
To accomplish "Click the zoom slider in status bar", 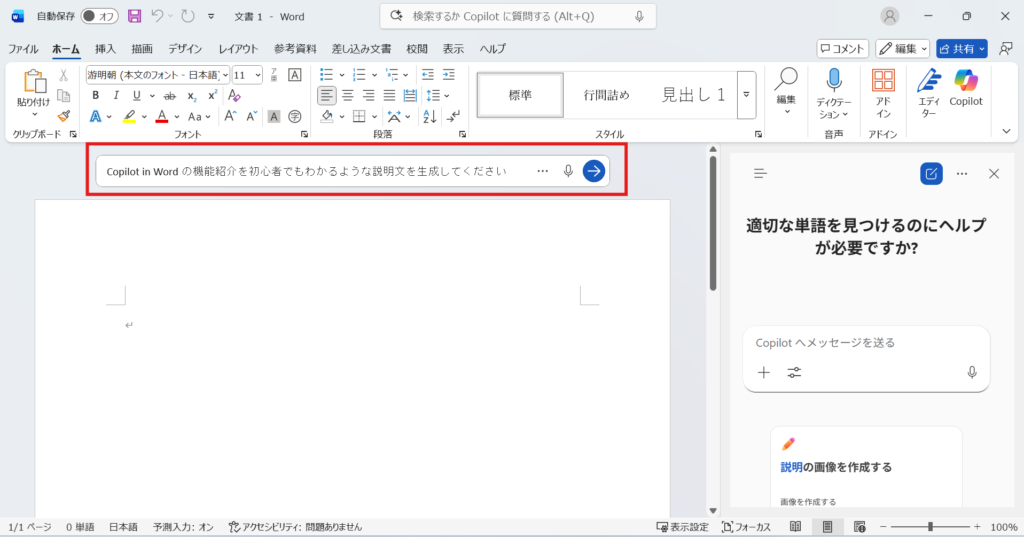I will click(930, 527).
